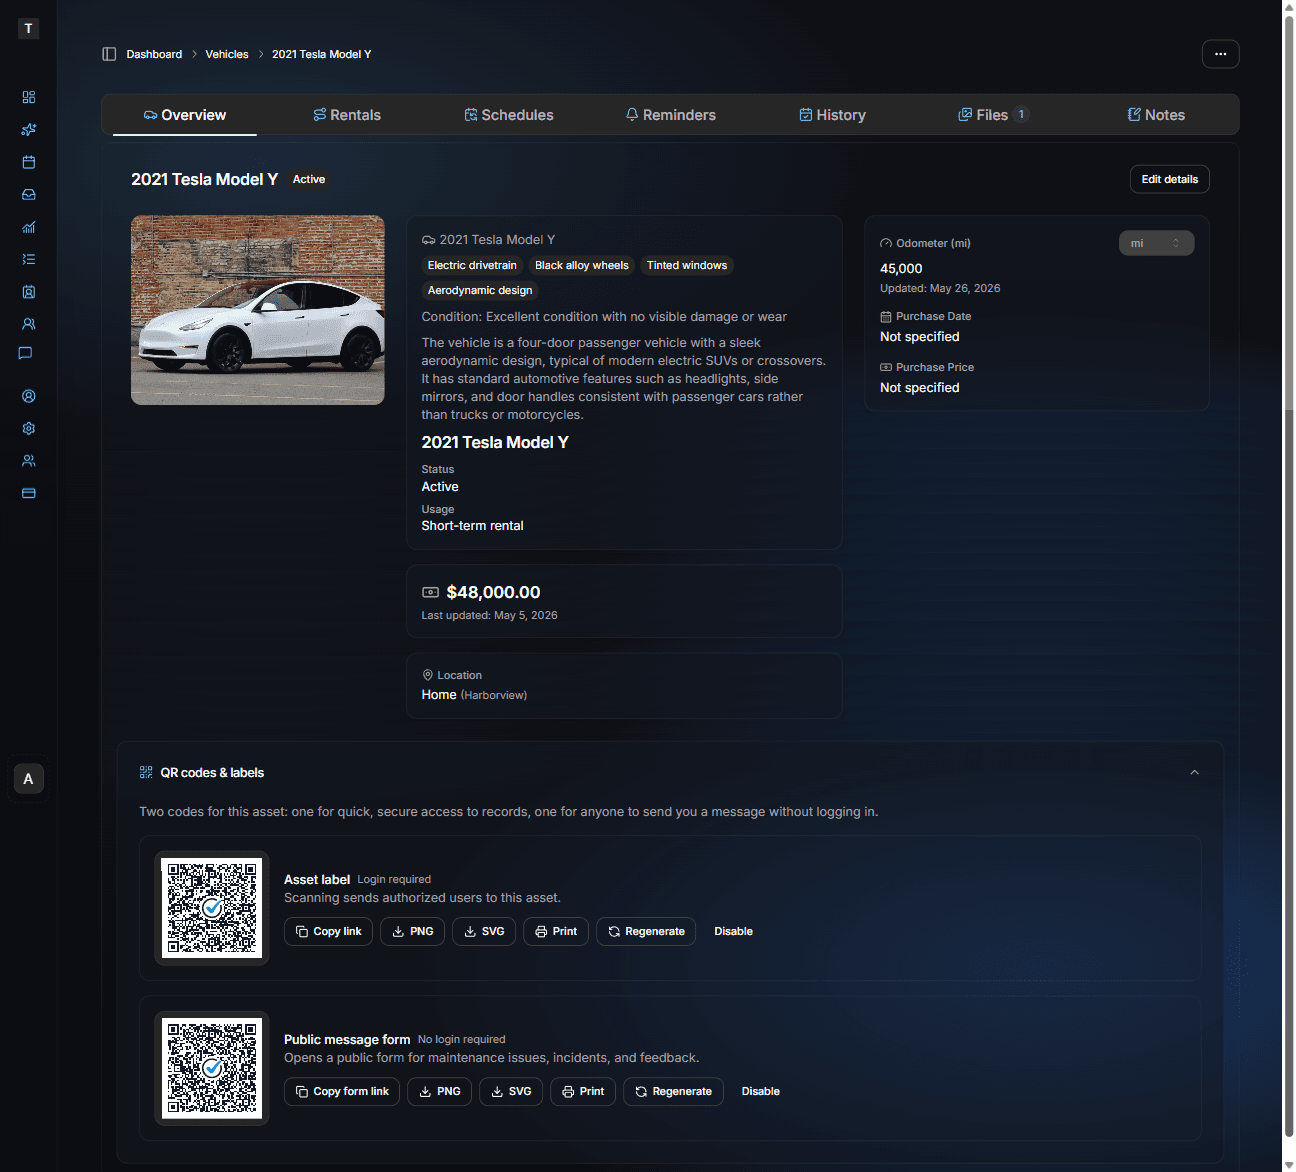Regenerate the Public message form code
This screenshot has width=1296, height=1172.
tap(673, 1091)
